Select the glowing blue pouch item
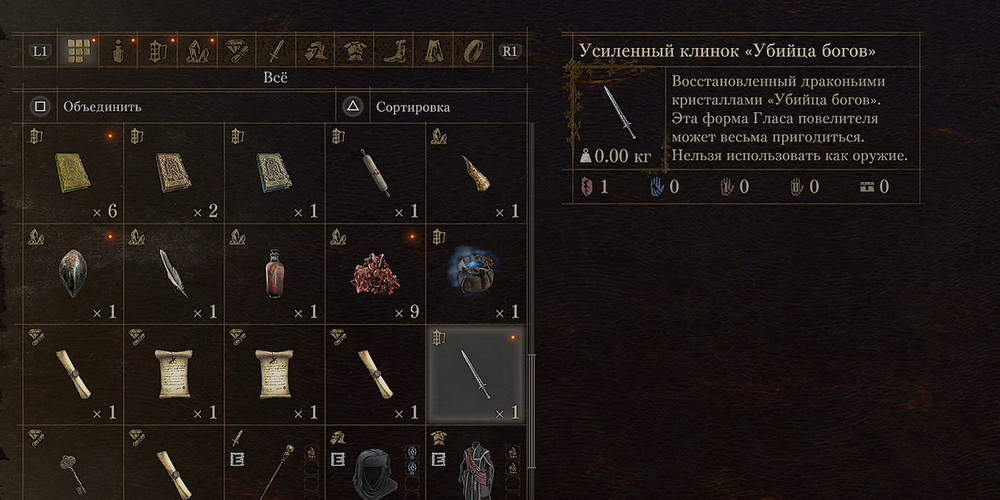The width and height of the screenshot is (1000, 500). (476, 274)
